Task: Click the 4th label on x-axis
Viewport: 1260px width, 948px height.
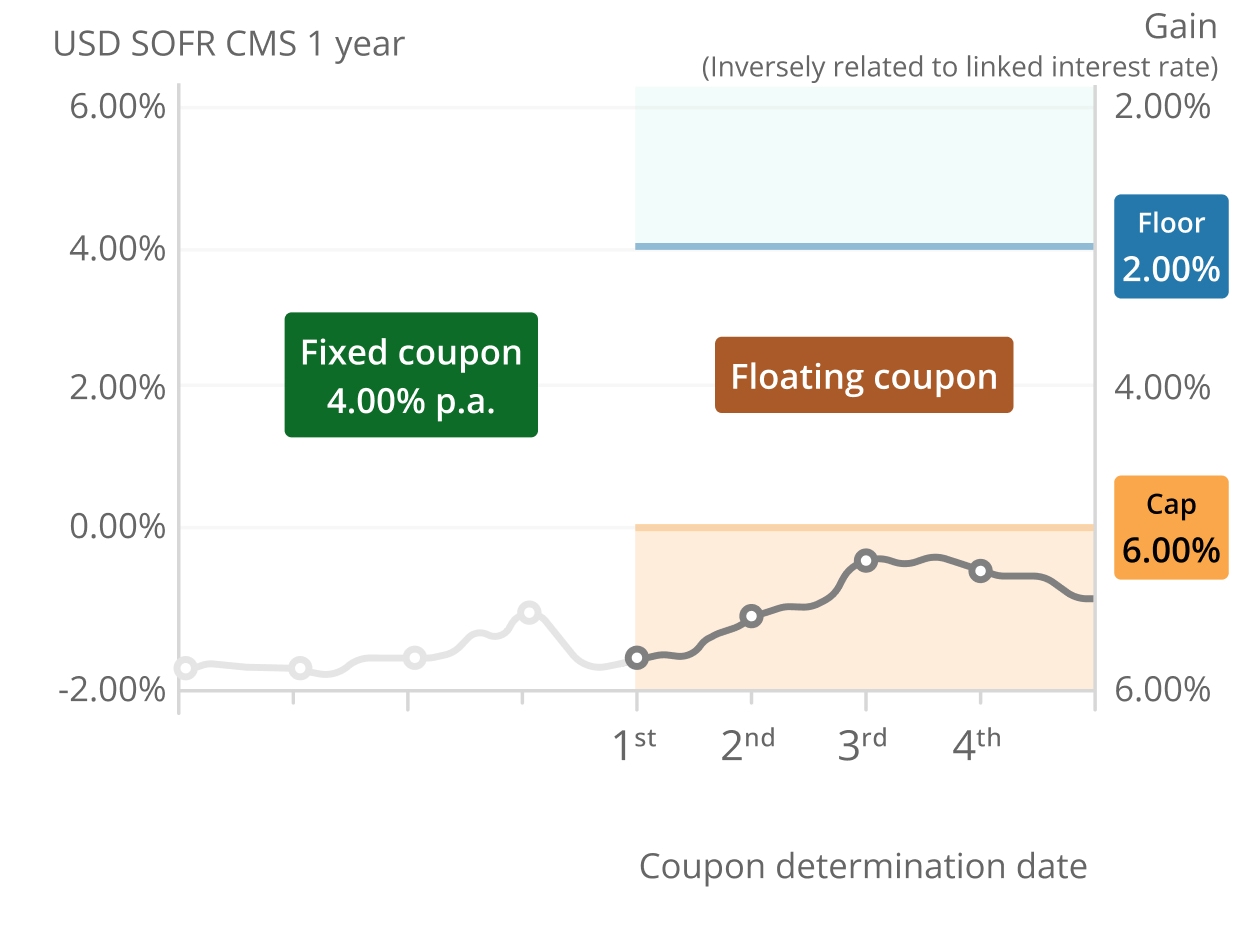Action: 976,745
